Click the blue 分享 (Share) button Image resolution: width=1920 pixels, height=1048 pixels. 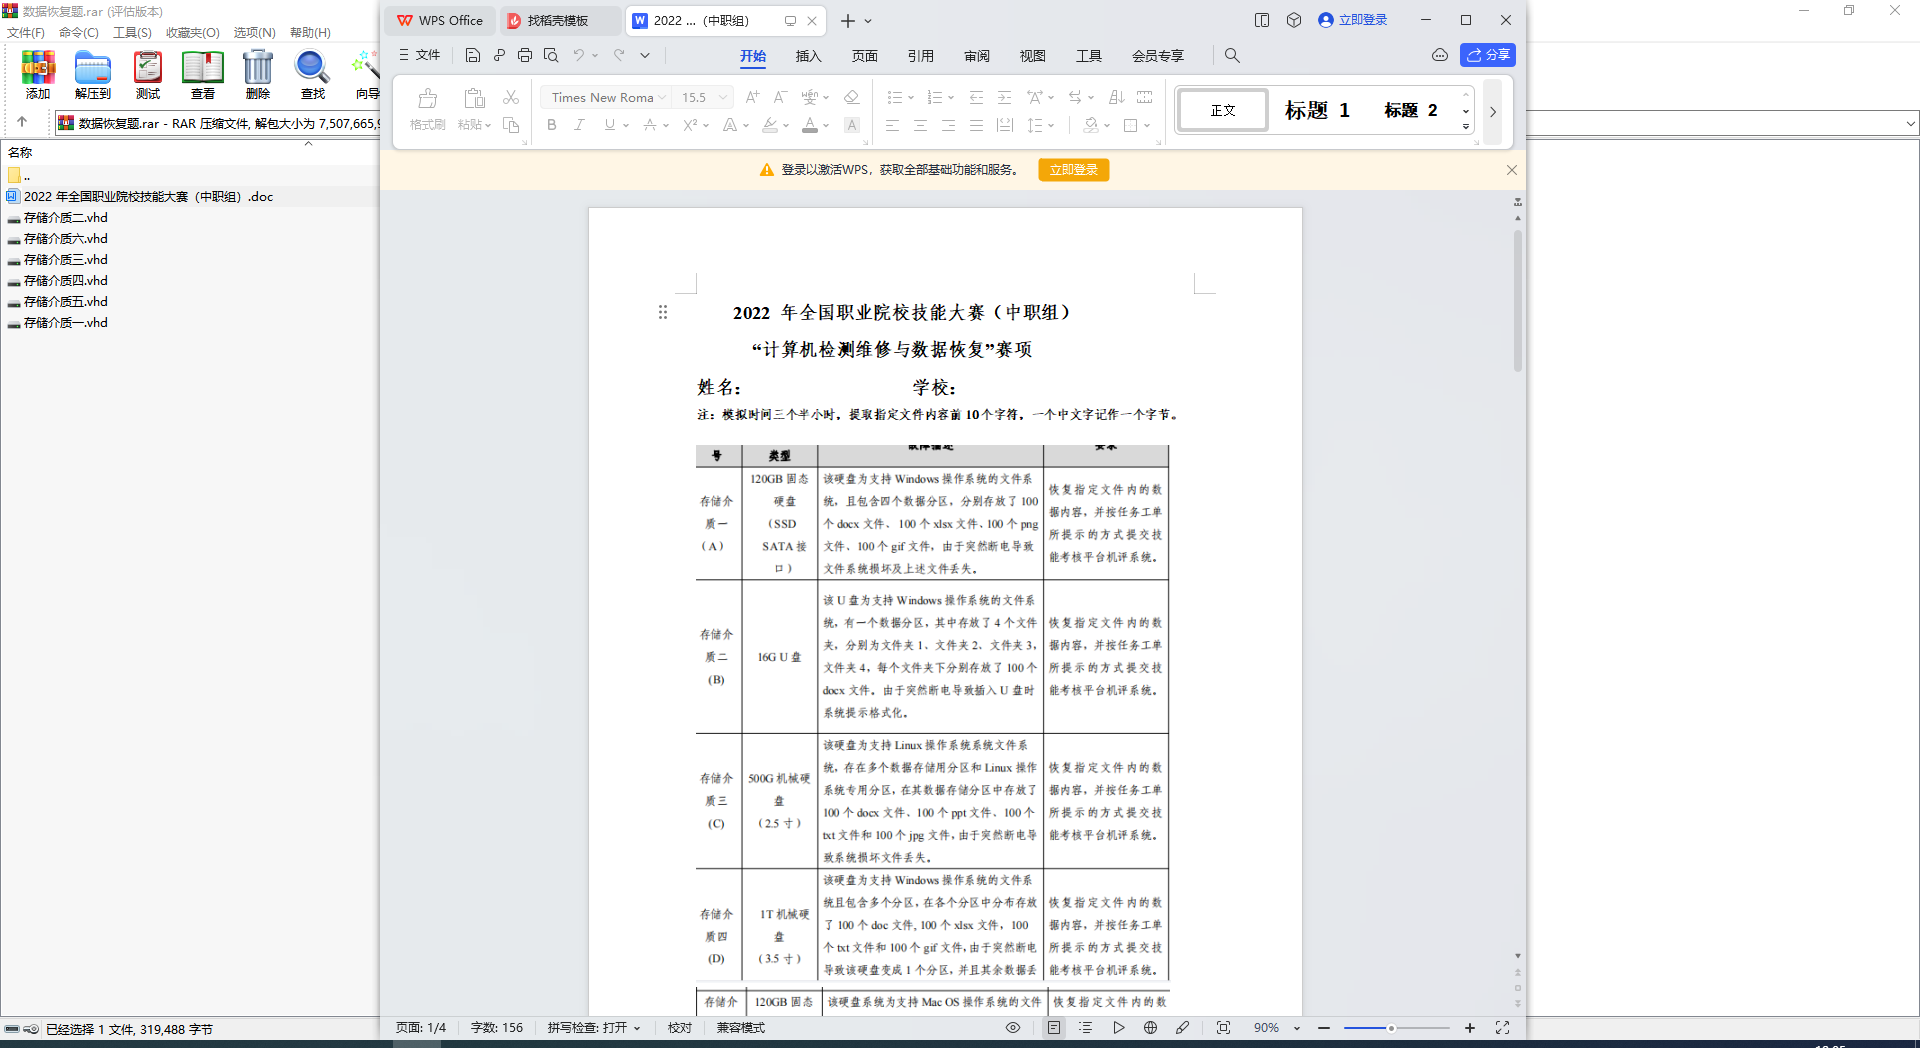(1487, 55)
